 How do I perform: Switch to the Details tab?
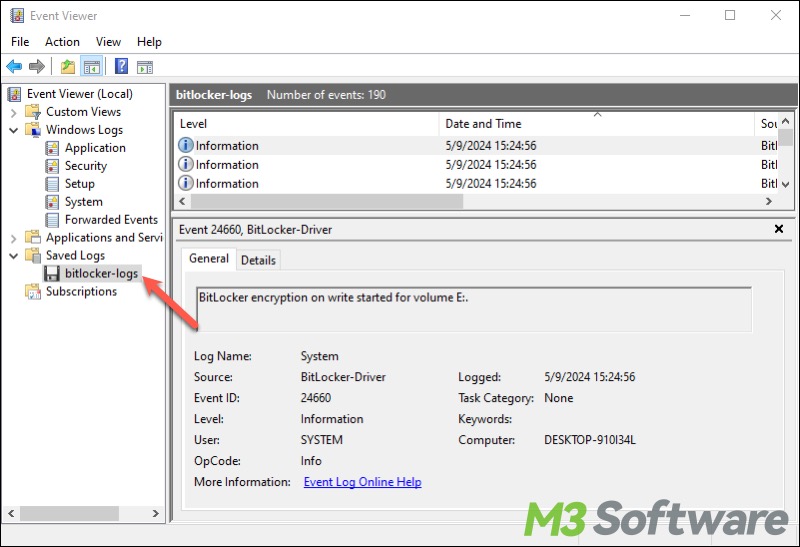pos(258,260)
